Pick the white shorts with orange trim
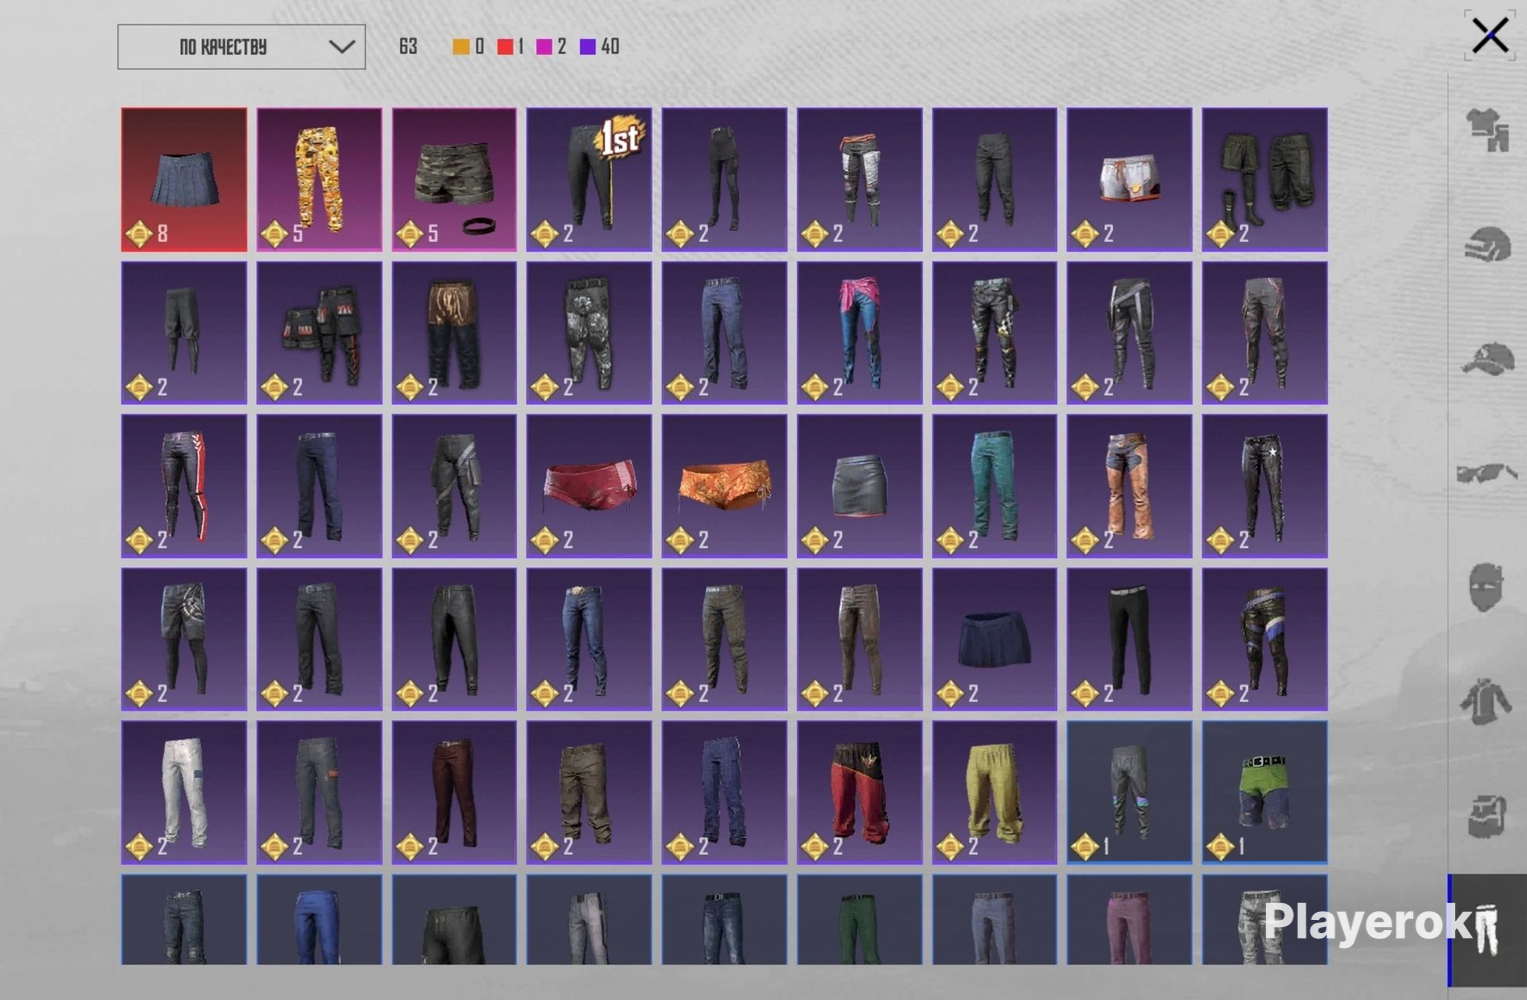Screen dimensions: 1527x1000 point(1129,179)
